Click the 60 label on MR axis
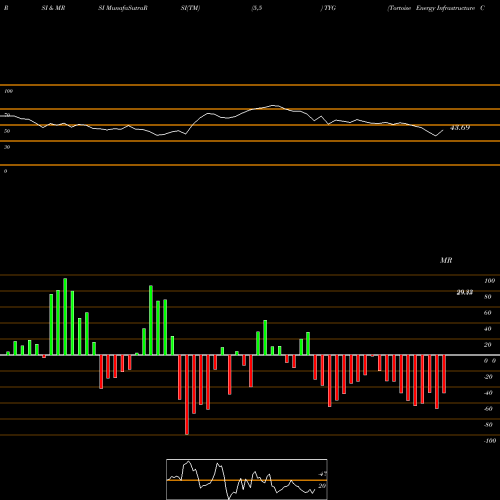 pos(488,313)
